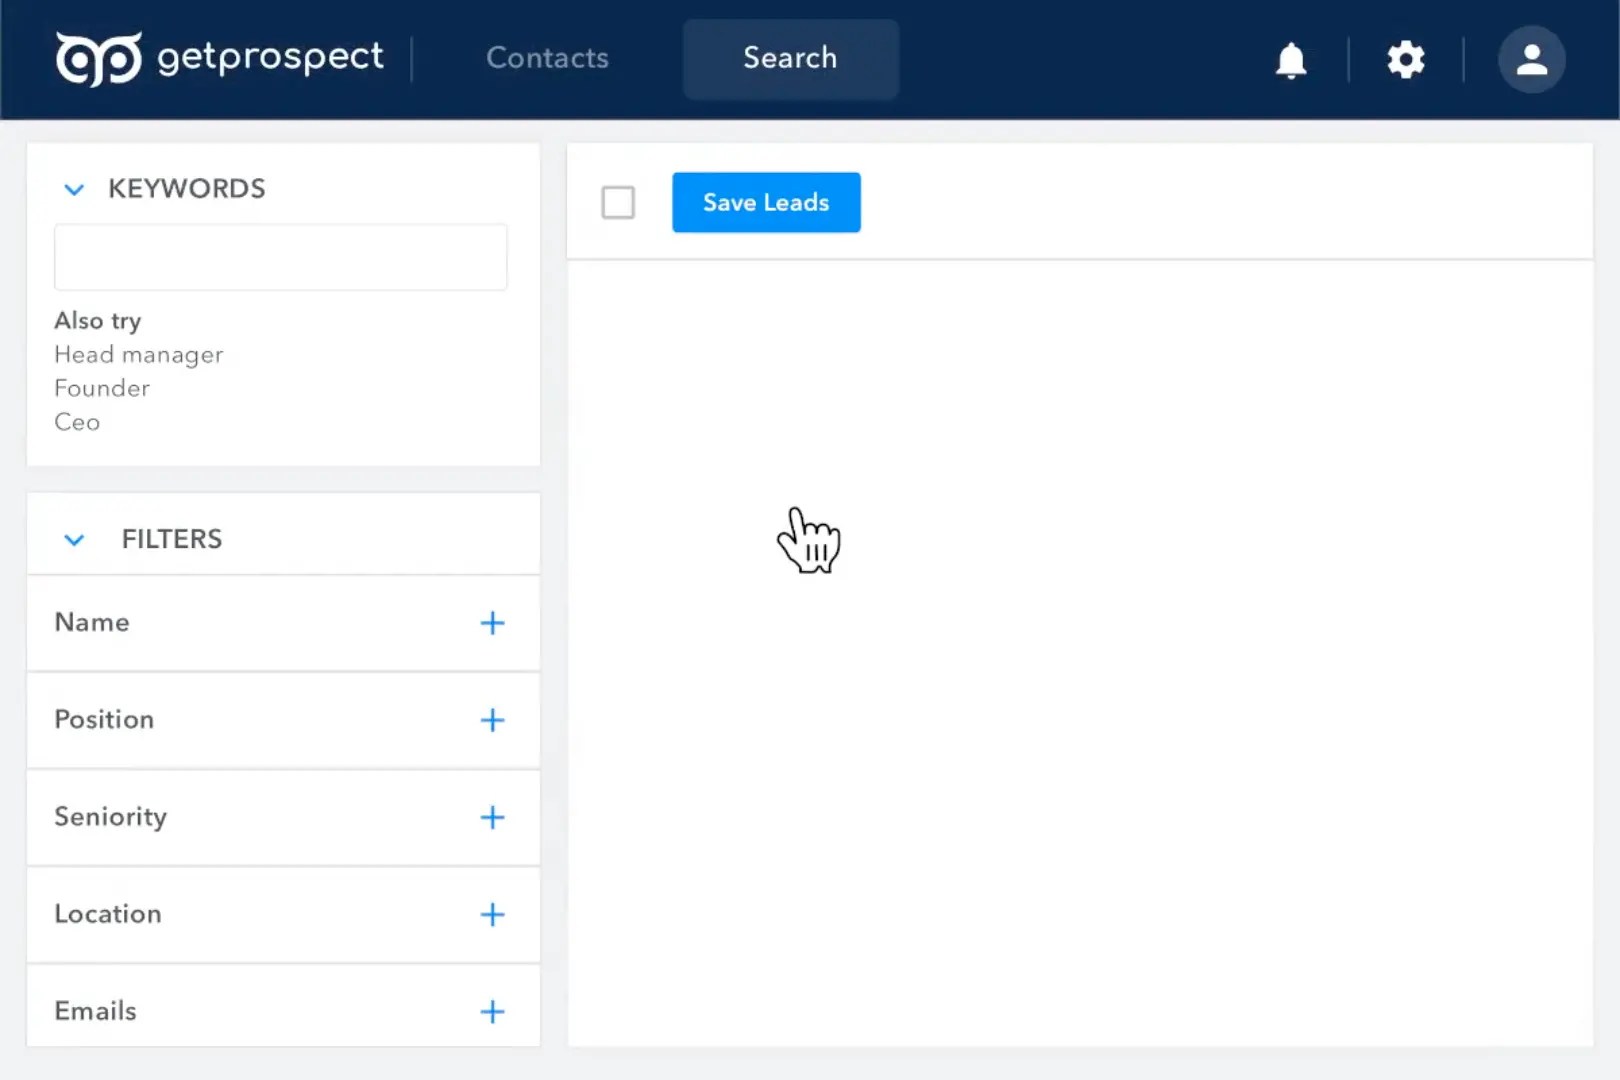Switch to the Contacts tab
Viewport: 1620px width, 1080px height.
coord(547,58)
